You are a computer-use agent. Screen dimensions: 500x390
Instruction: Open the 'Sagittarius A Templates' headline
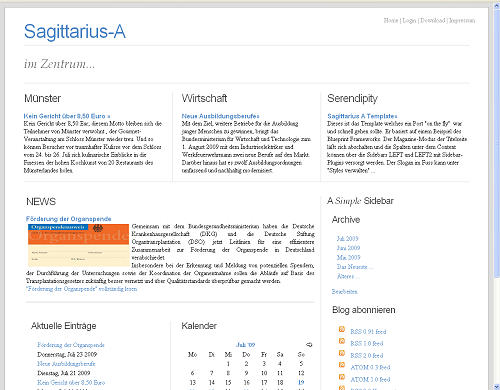(362, 116)
